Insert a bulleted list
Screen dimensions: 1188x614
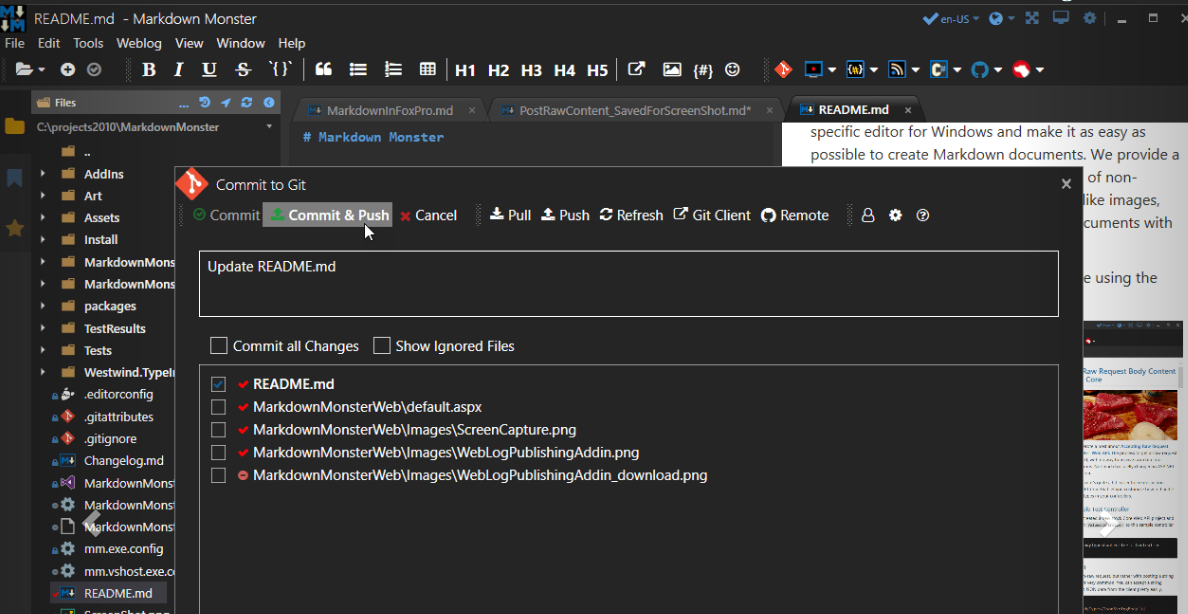[358, 70]
